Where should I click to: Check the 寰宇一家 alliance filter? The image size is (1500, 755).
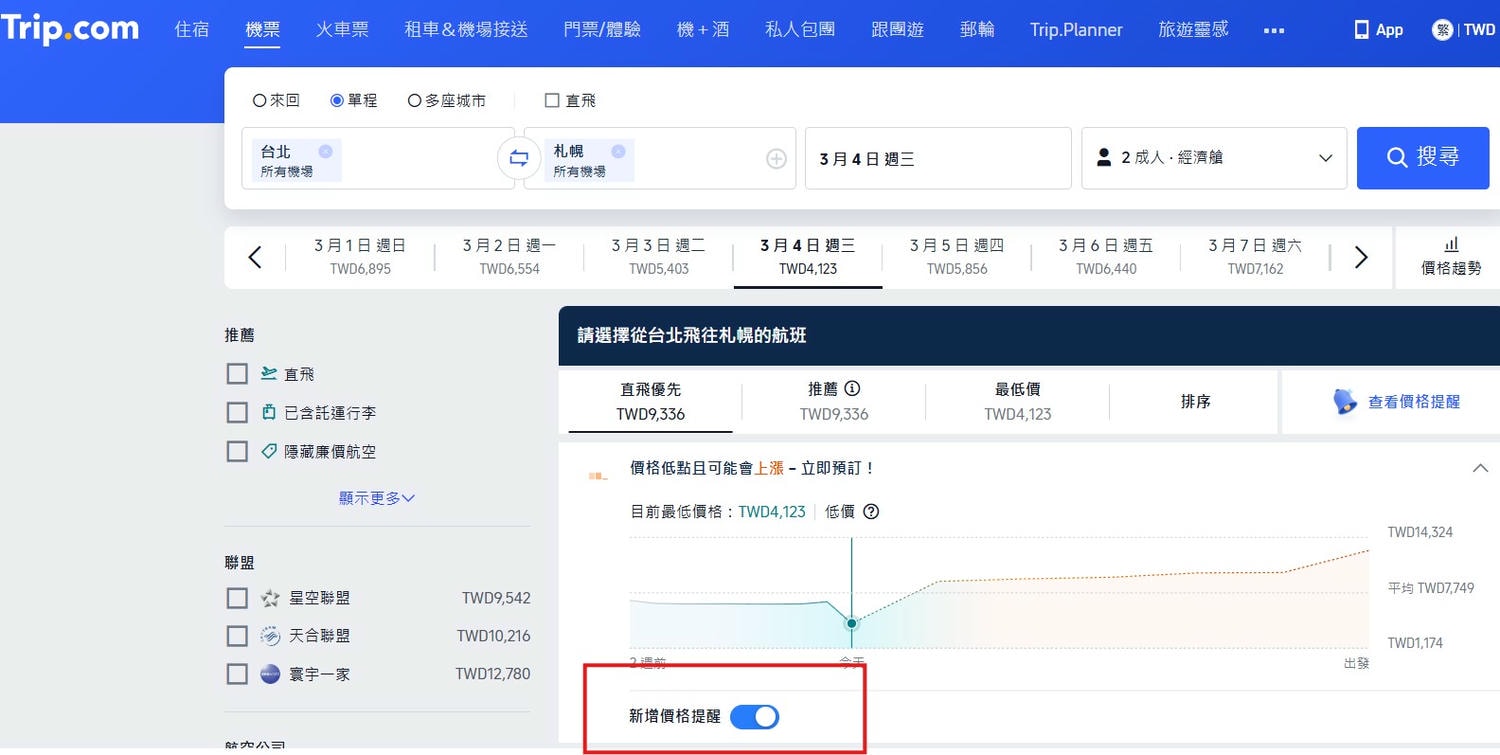[237, 674]
